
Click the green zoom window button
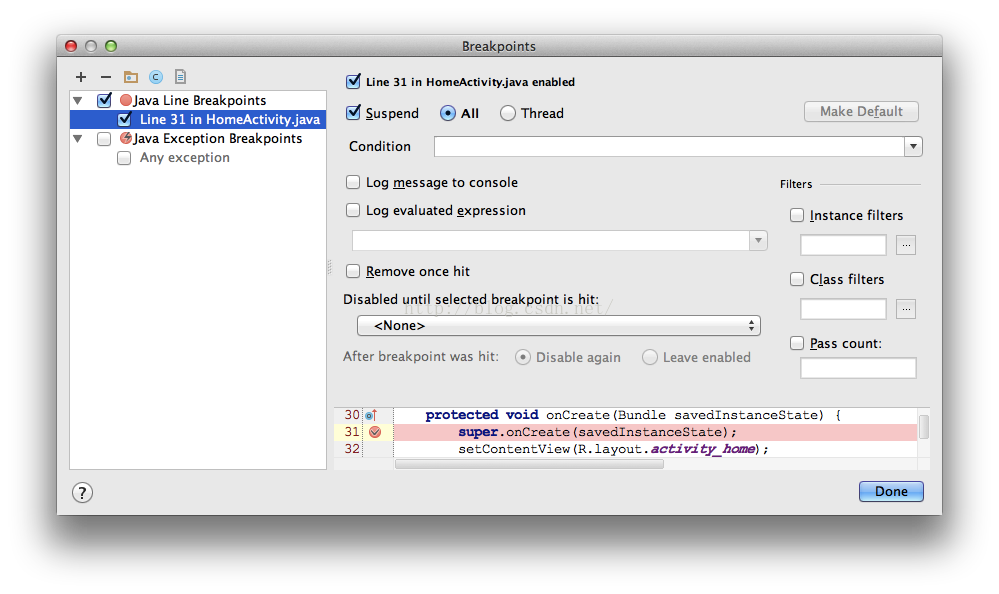tap(111, 46)
